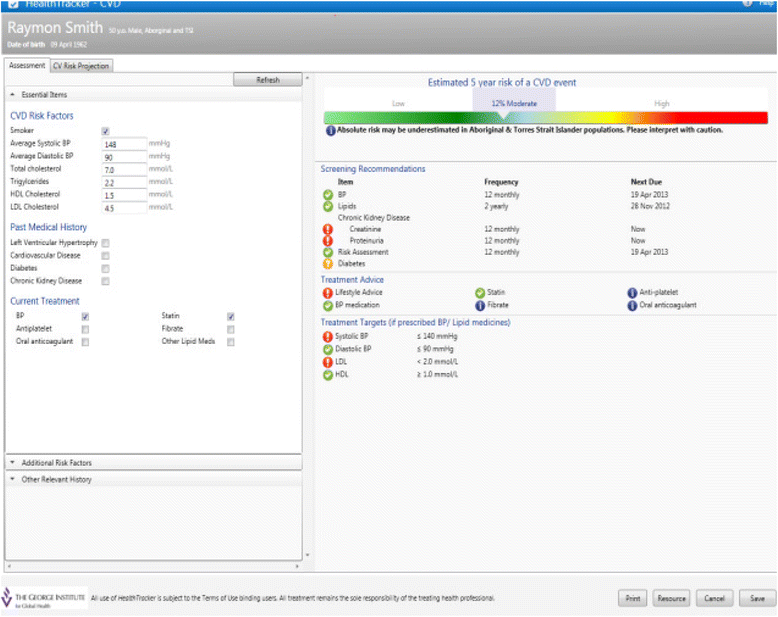Click the red alert icon for LDL target
This screenshot has width=778, height=617.
coord(327,362)
